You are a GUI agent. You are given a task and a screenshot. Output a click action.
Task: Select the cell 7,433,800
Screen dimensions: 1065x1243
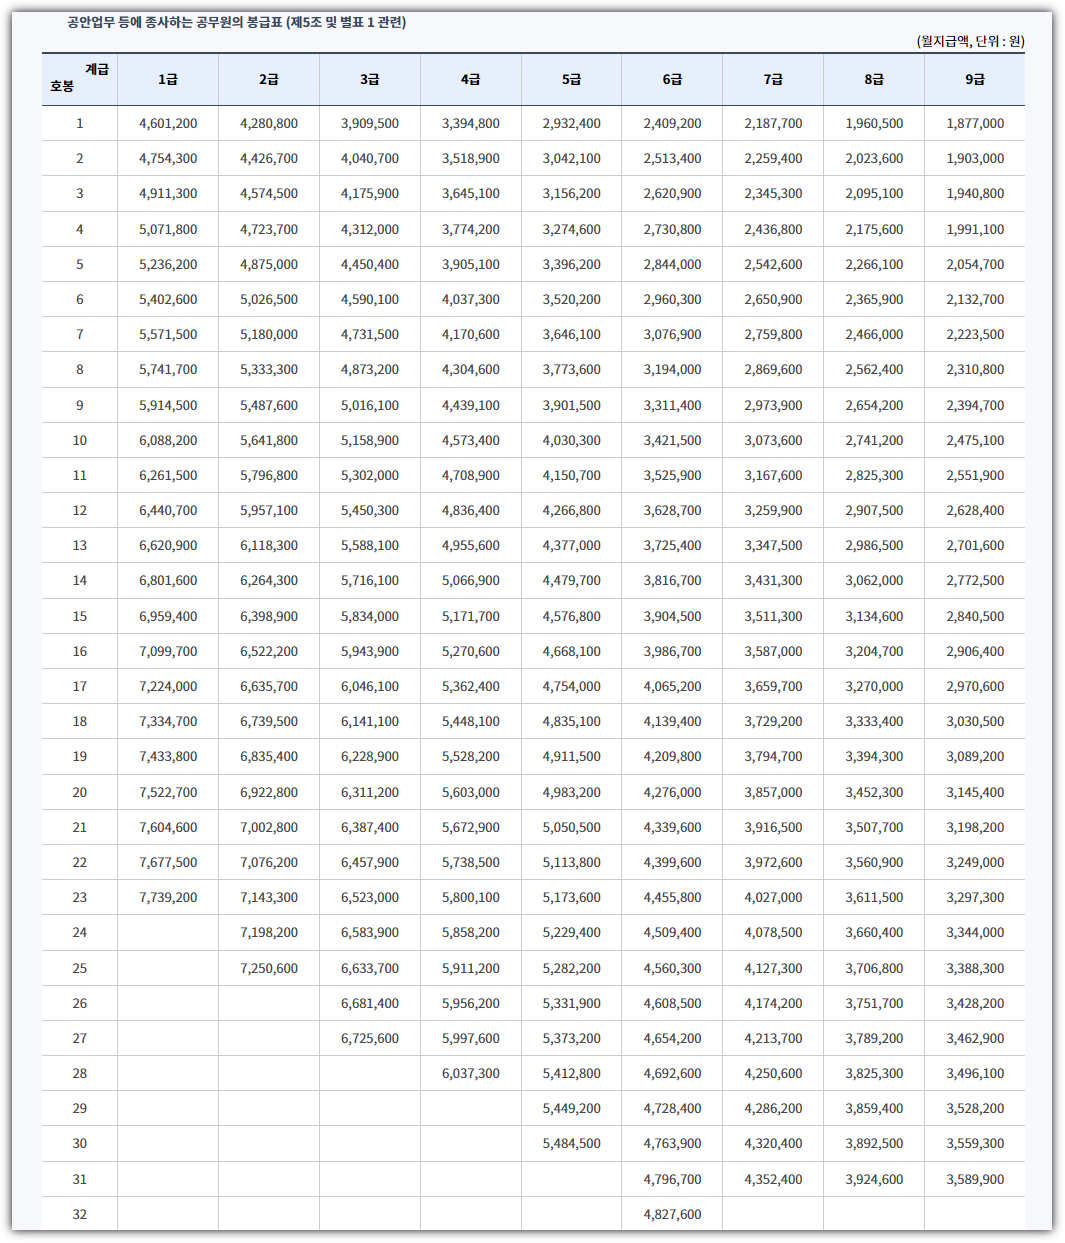tap(168, 757)
